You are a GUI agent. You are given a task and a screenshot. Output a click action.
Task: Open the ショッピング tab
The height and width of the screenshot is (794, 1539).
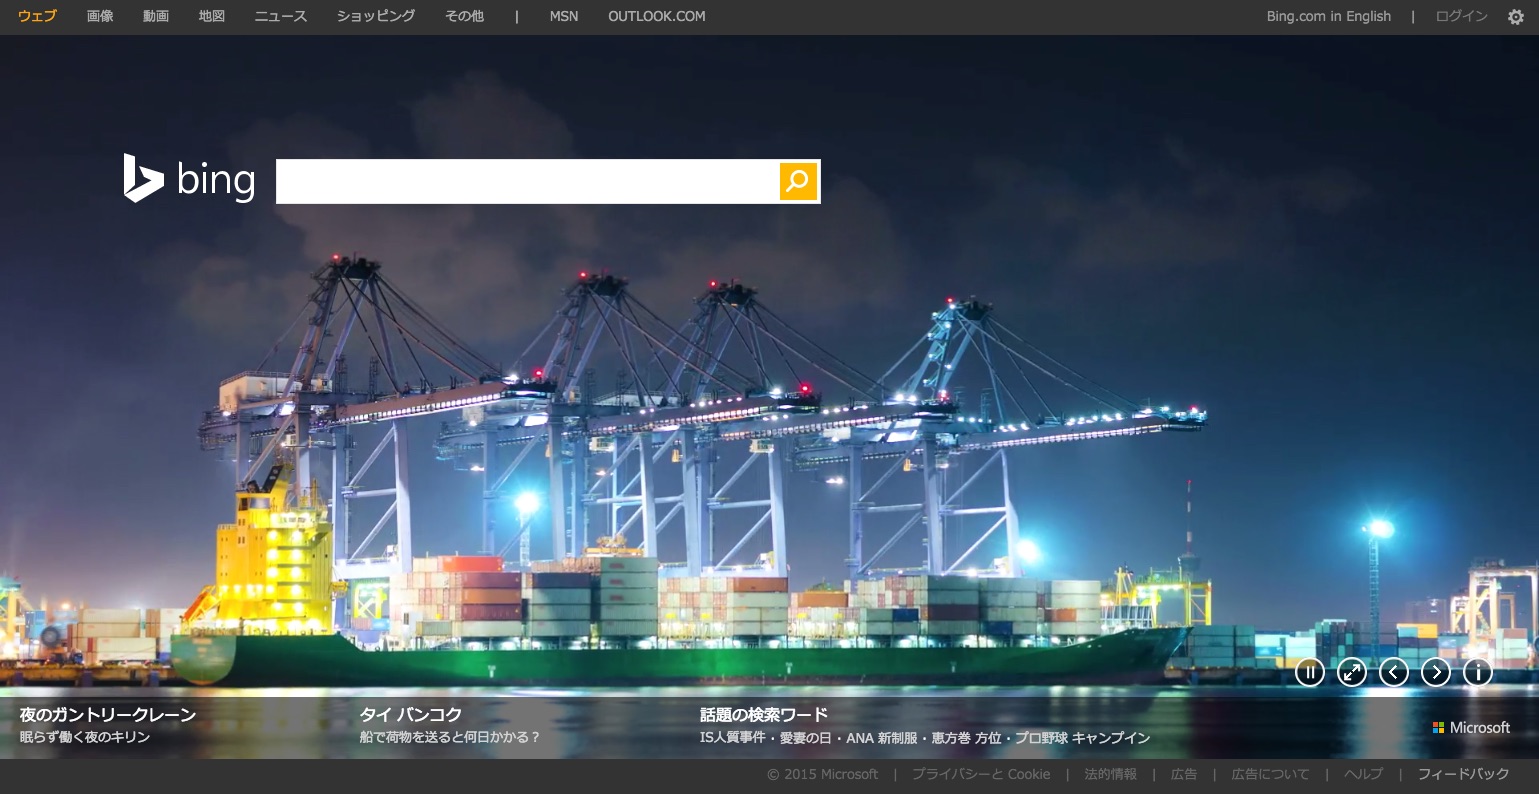(376, 16)
